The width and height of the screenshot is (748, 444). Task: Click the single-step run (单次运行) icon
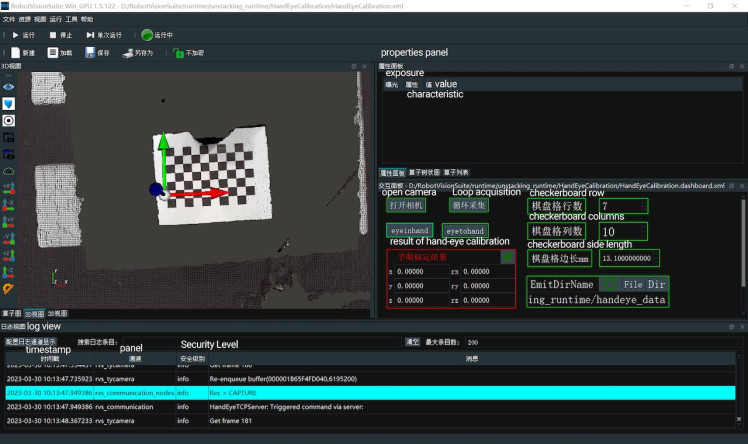pos(89,35)
